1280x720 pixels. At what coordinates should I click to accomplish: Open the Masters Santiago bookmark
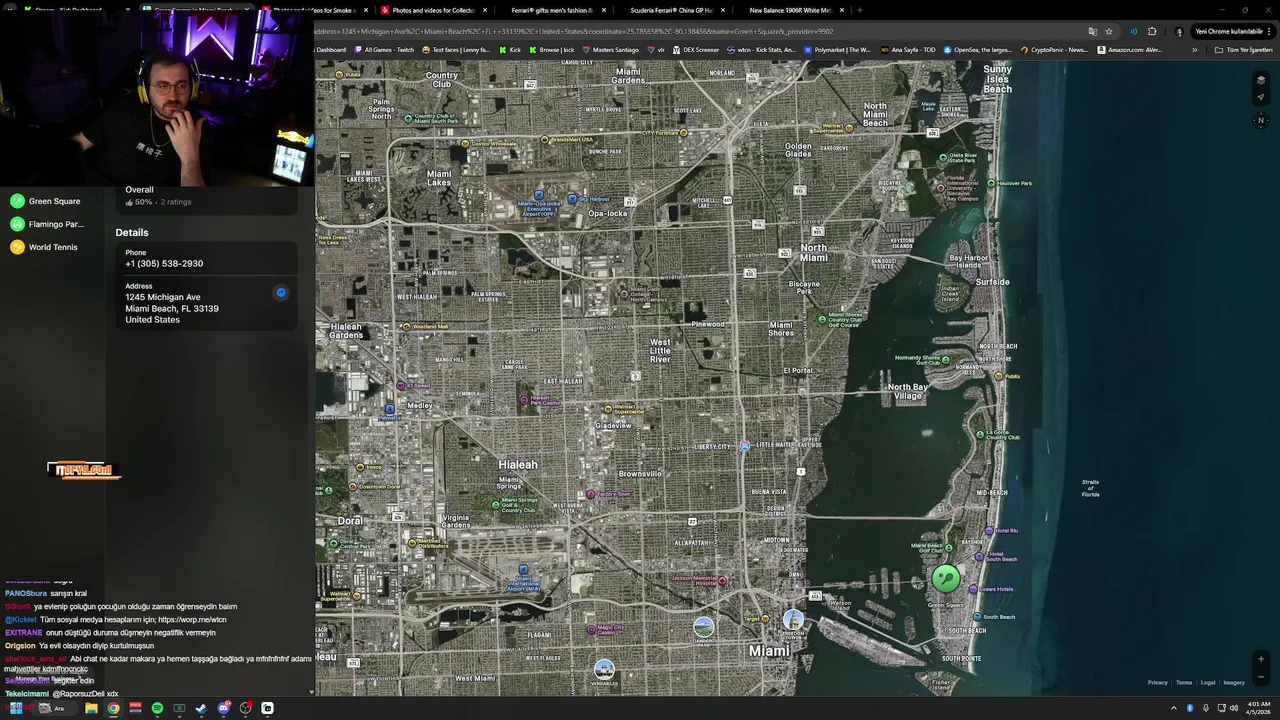610,50
